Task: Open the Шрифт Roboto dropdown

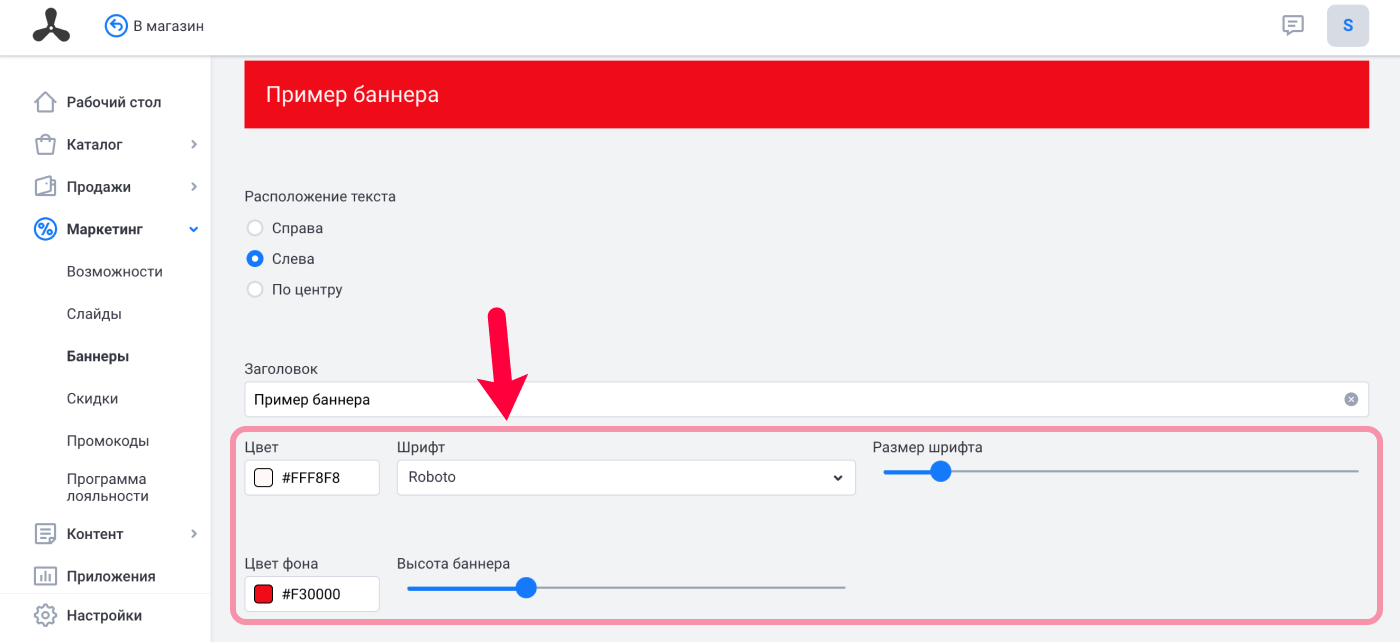Action: (x=626, y=478)
